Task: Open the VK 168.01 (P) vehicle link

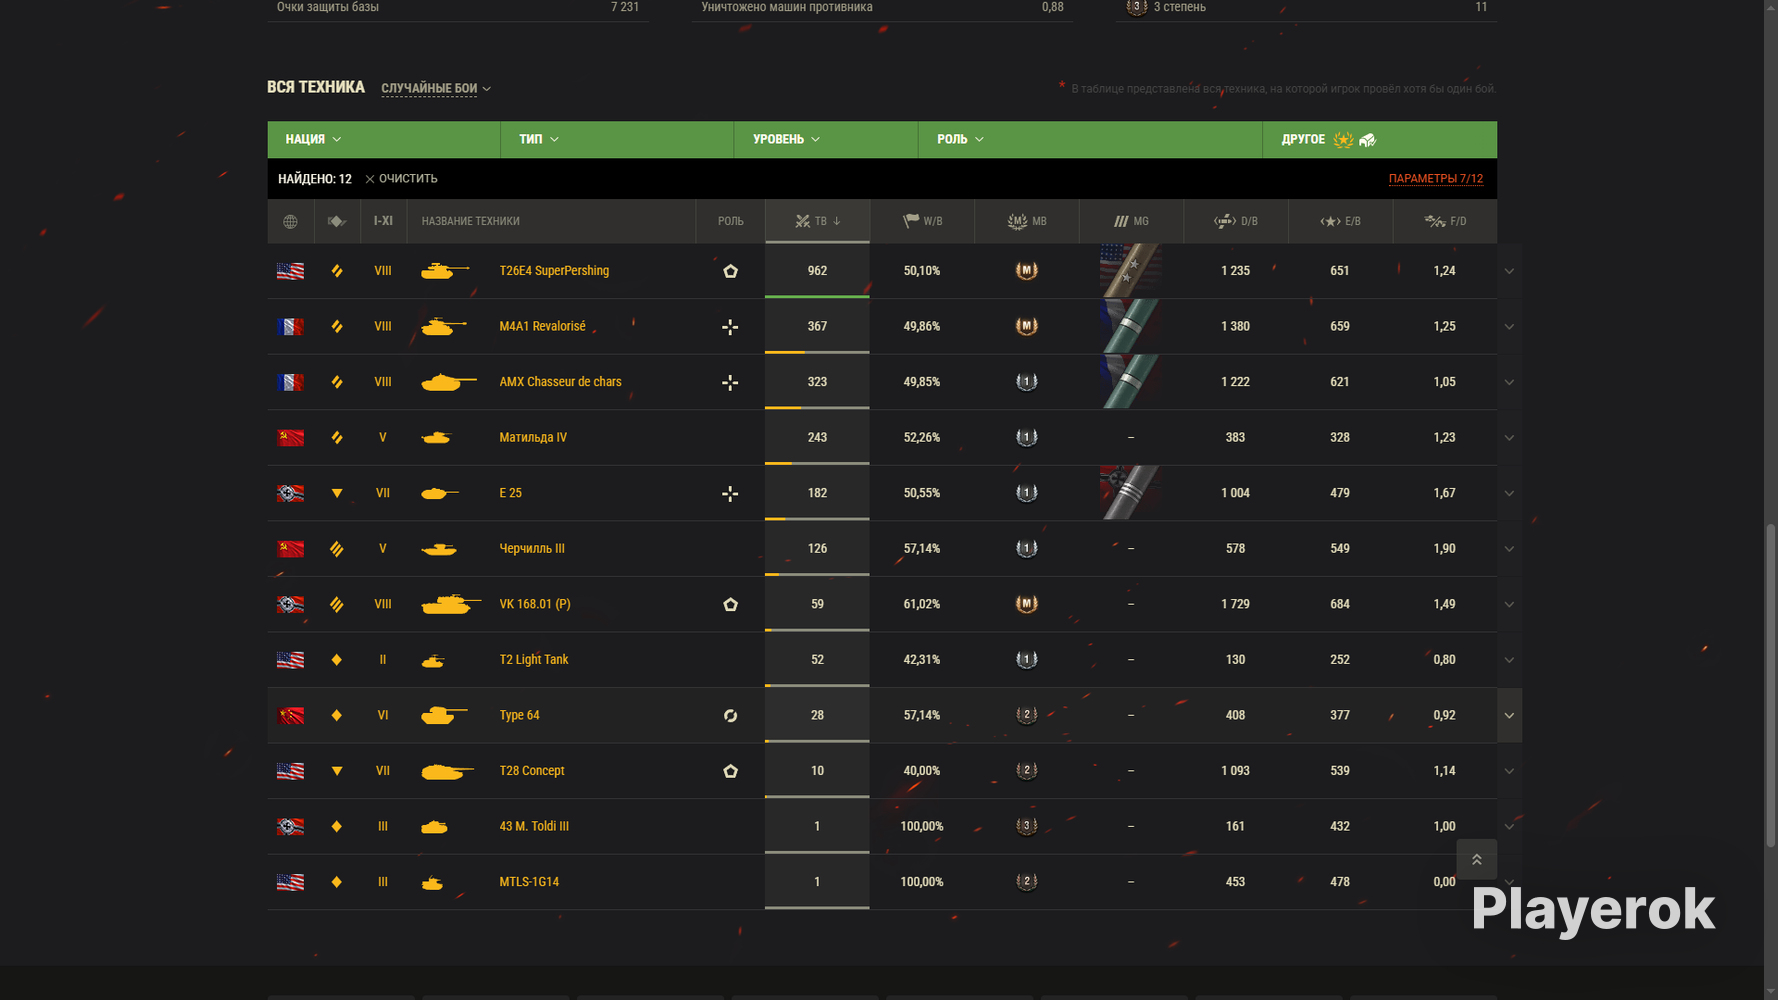Action: [535, 604]
